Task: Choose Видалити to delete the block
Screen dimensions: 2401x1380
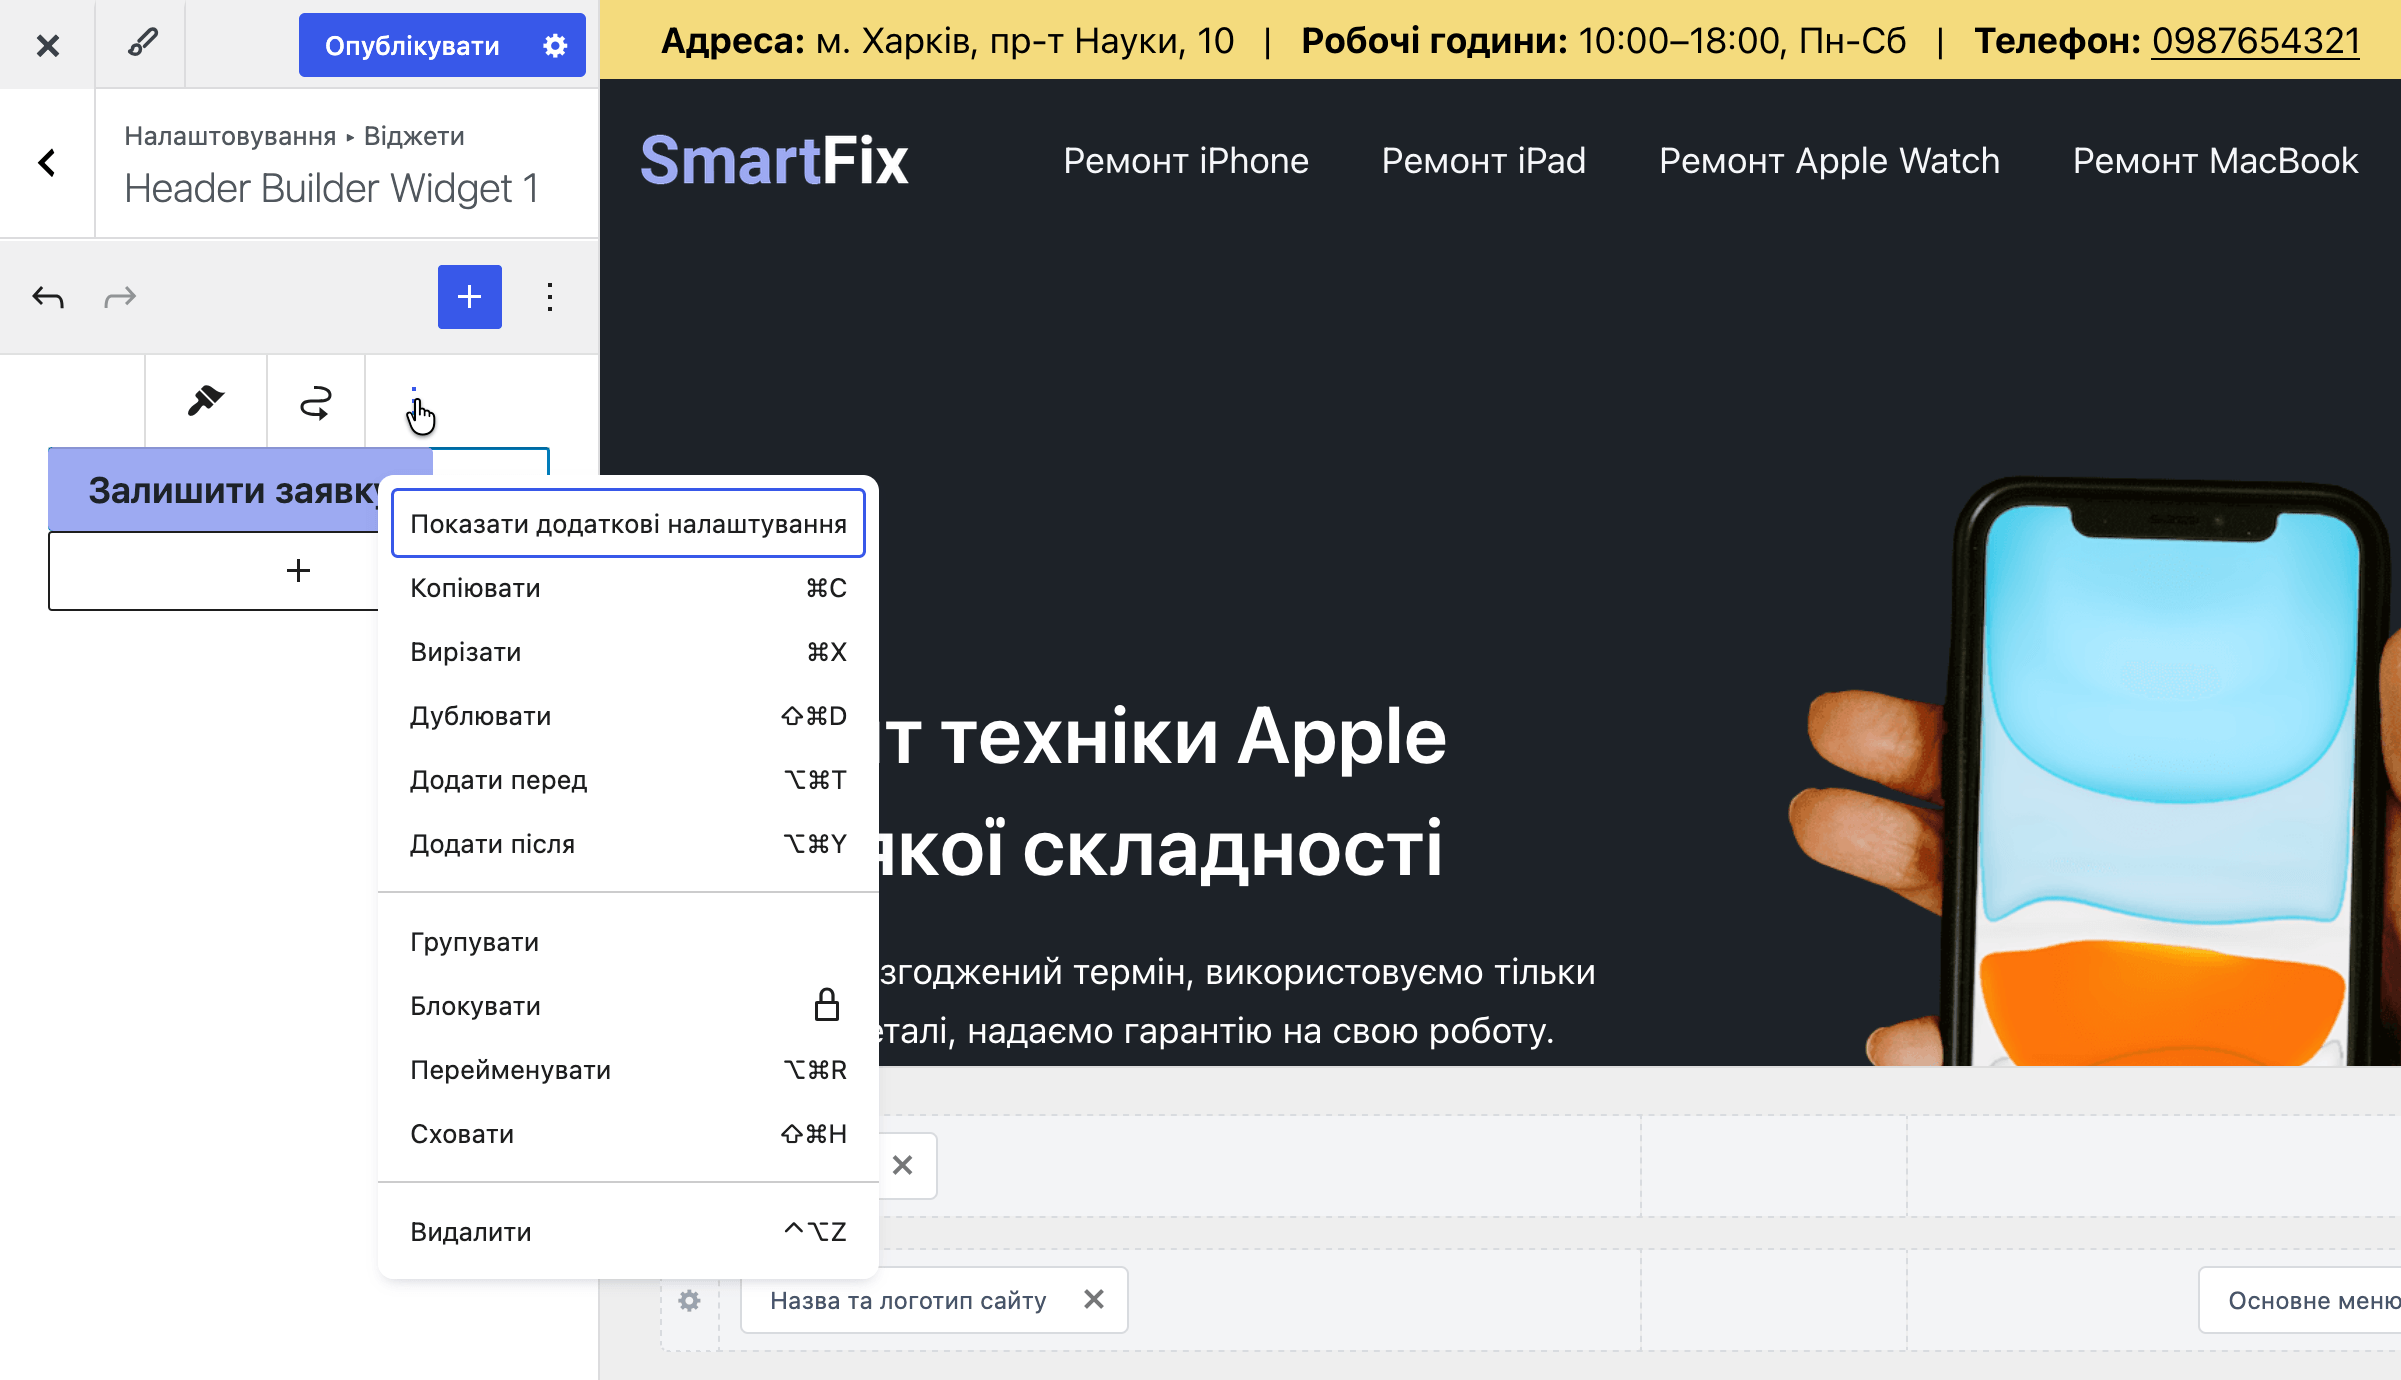Action: [x=628, y=1232]
